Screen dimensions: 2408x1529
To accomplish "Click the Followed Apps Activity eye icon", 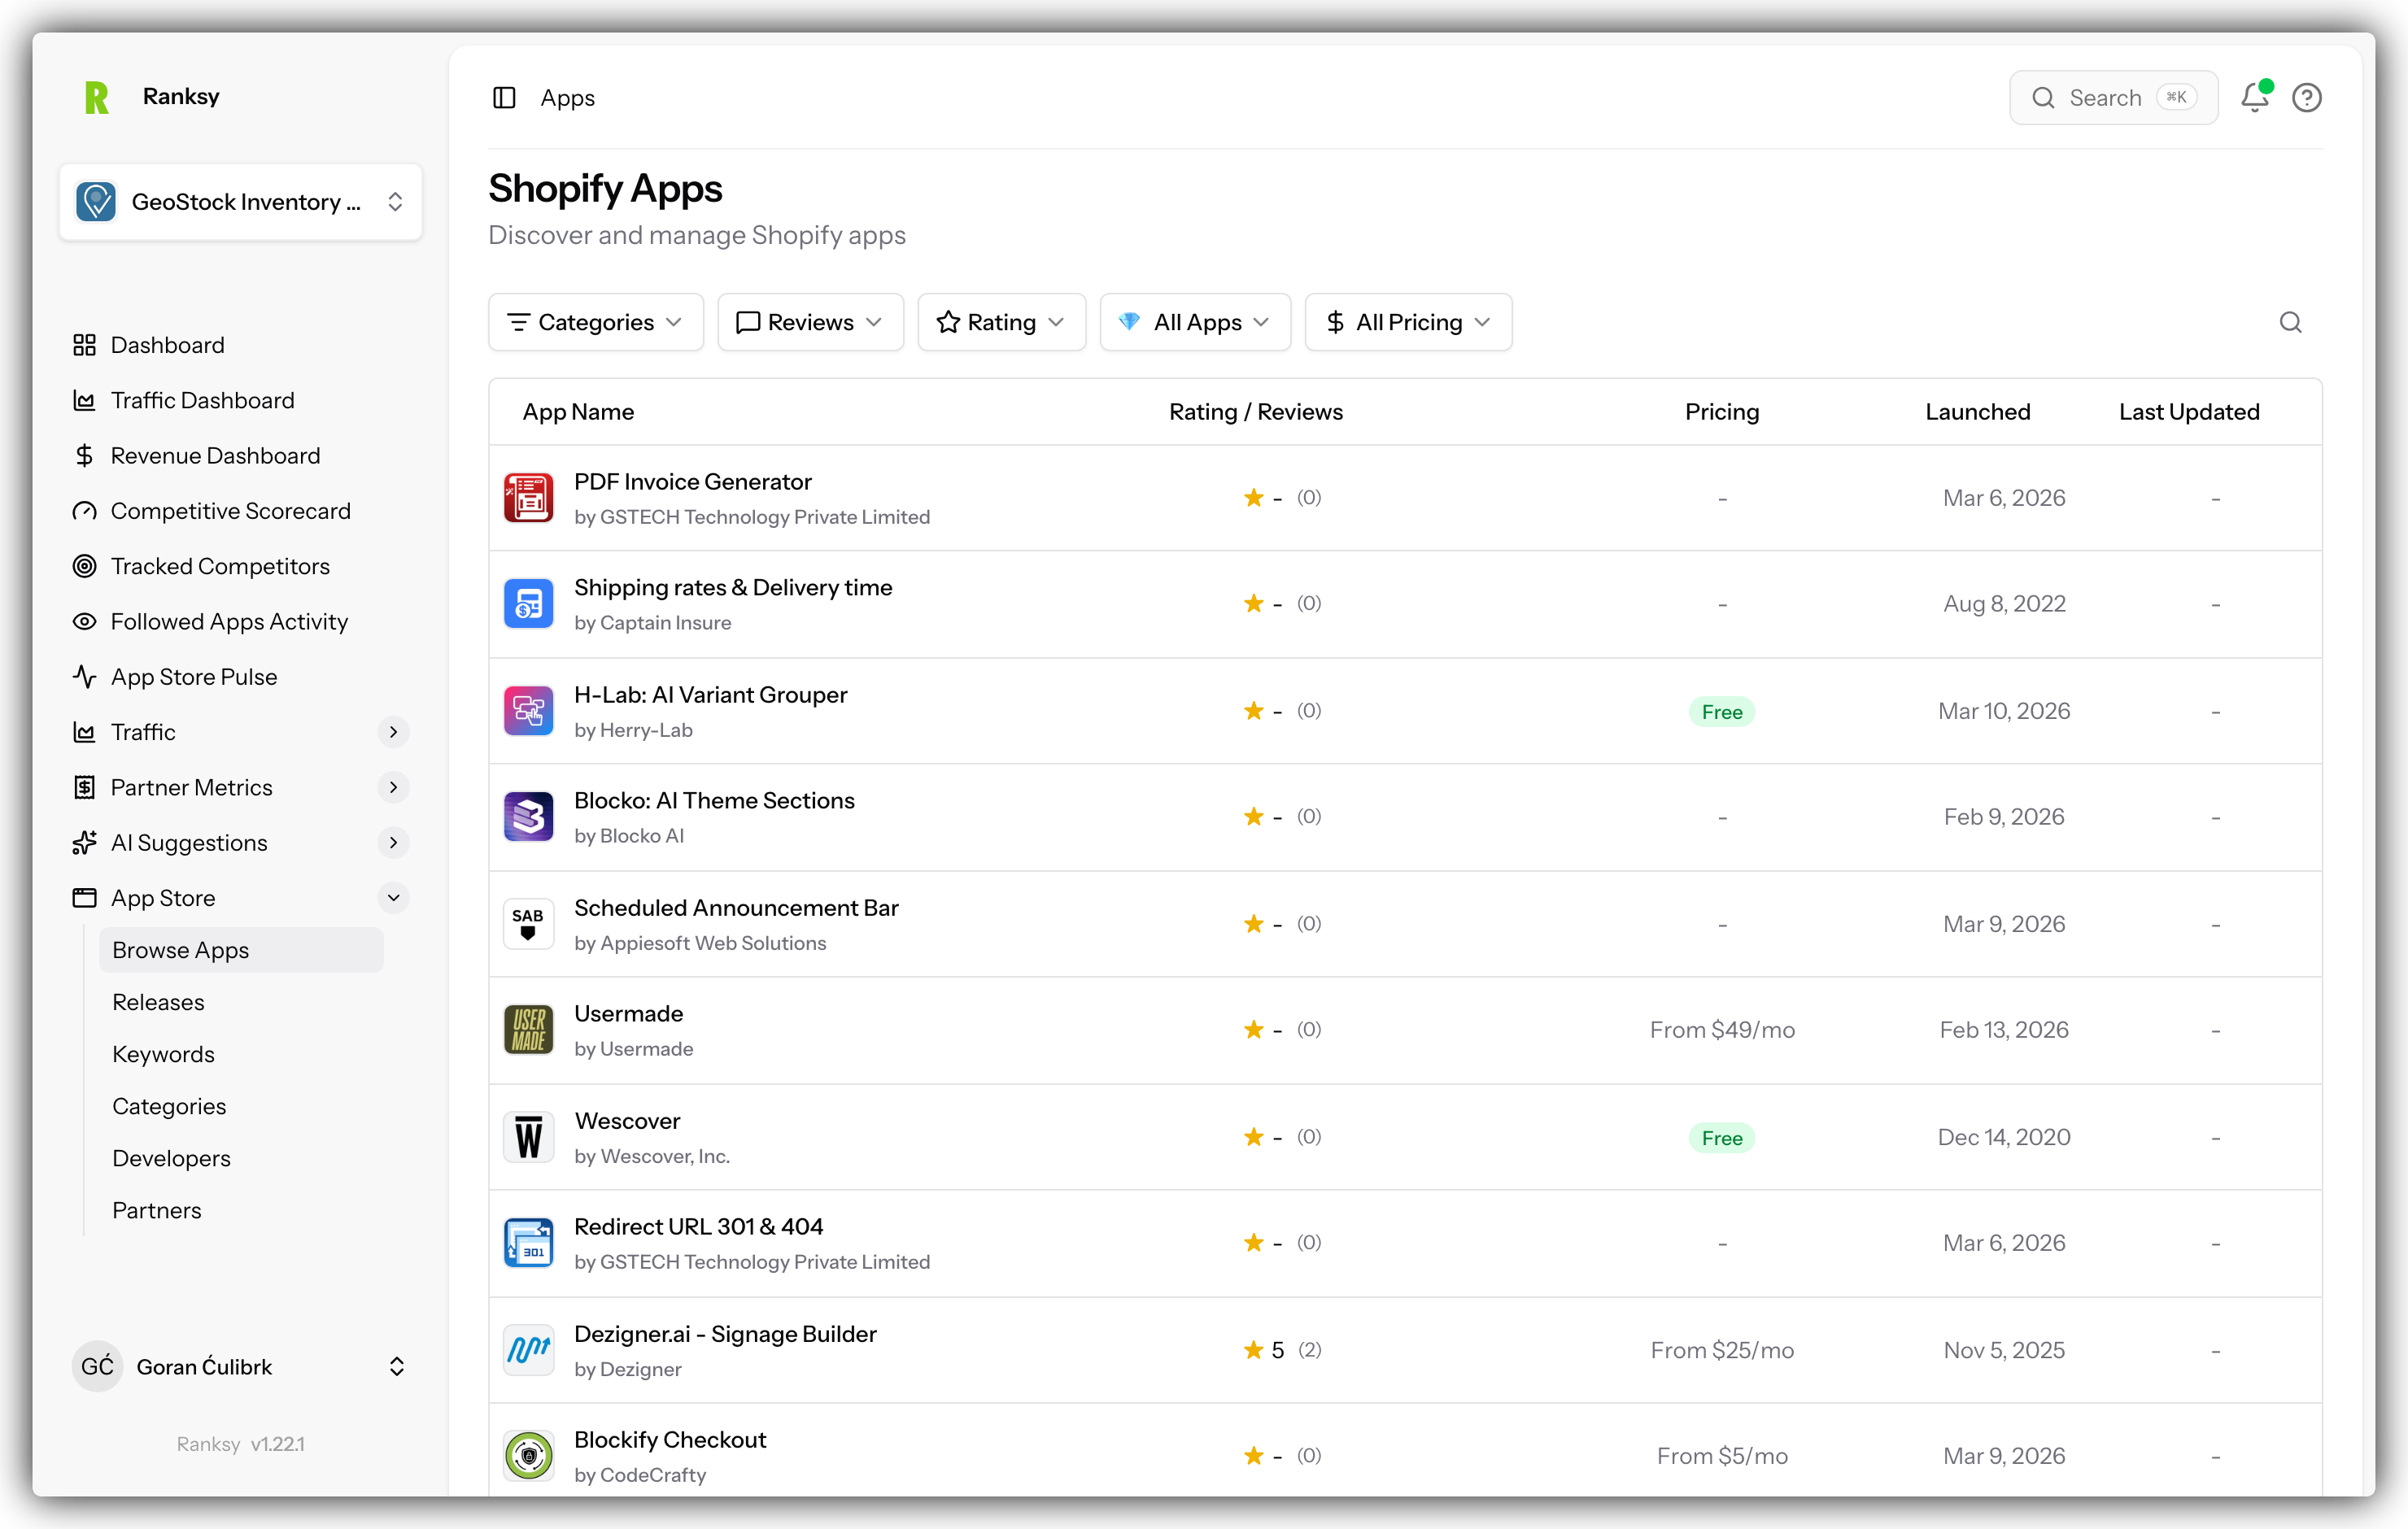I will point(84,622).
